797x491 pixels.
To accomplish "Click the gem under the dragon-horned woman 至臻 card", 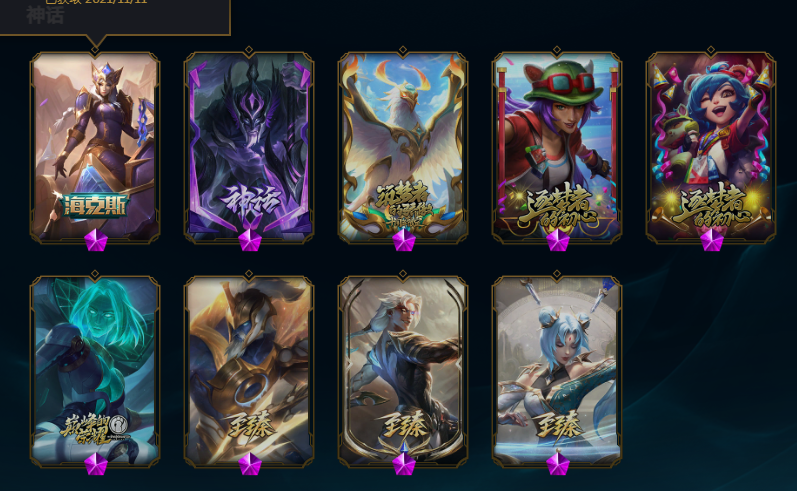I will 558,464.
